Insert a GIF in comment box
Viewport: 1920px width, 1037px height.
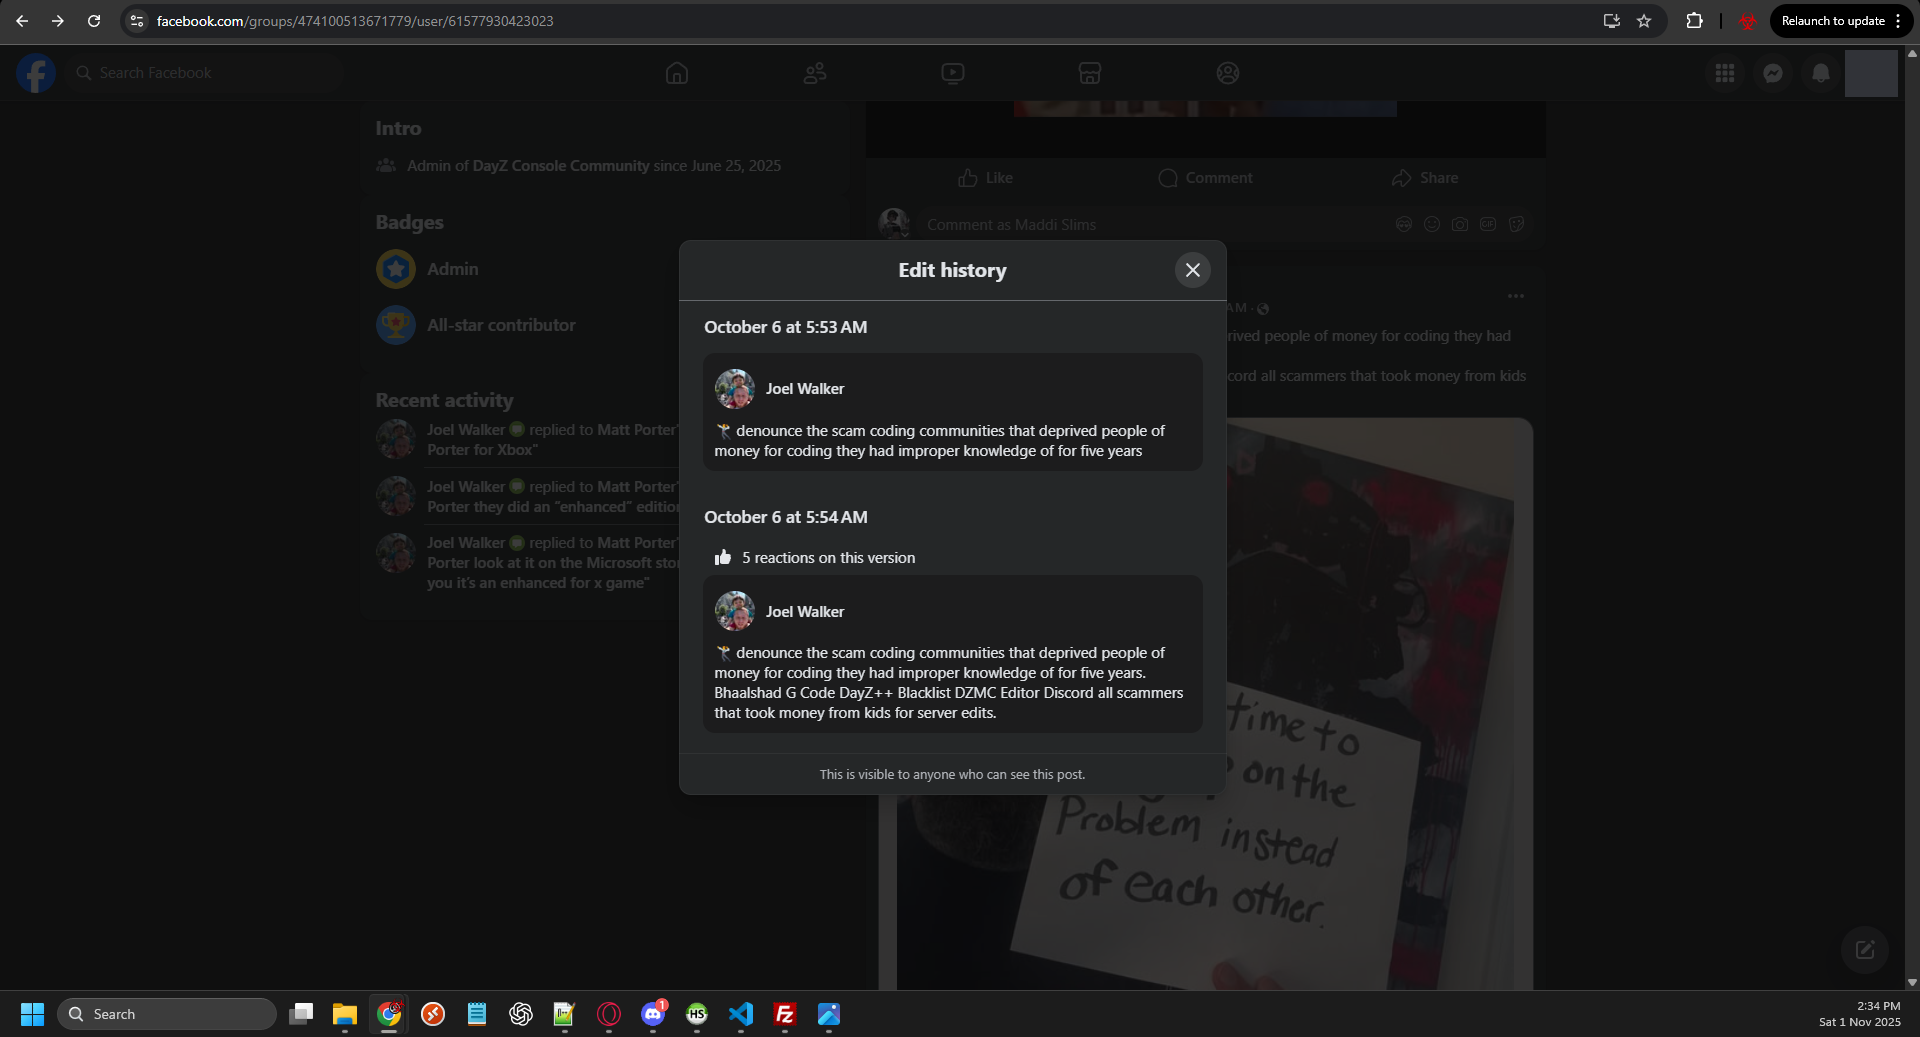click(1488, 225)
